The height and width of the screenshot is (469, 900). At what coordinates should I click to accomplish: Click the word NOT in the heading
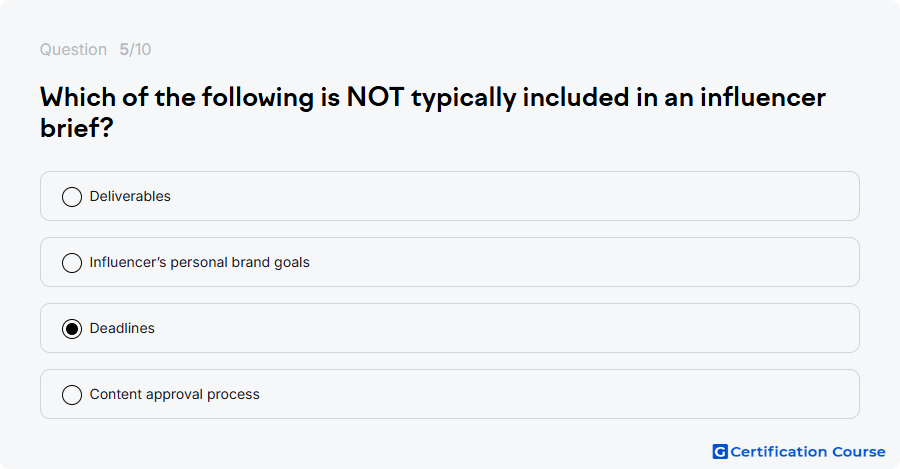[x=375, y=97]
